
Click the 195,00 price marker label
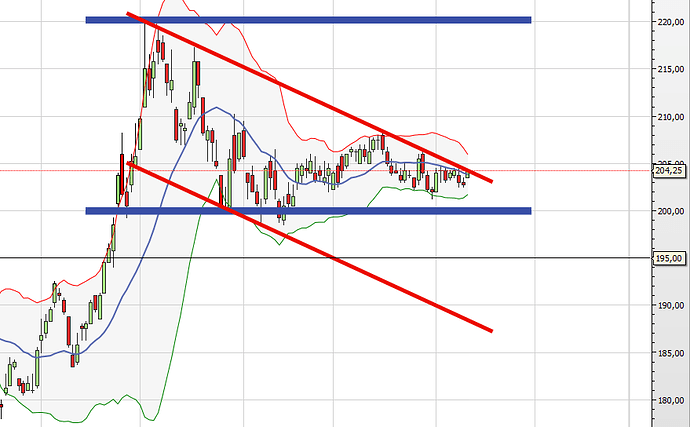670,258
